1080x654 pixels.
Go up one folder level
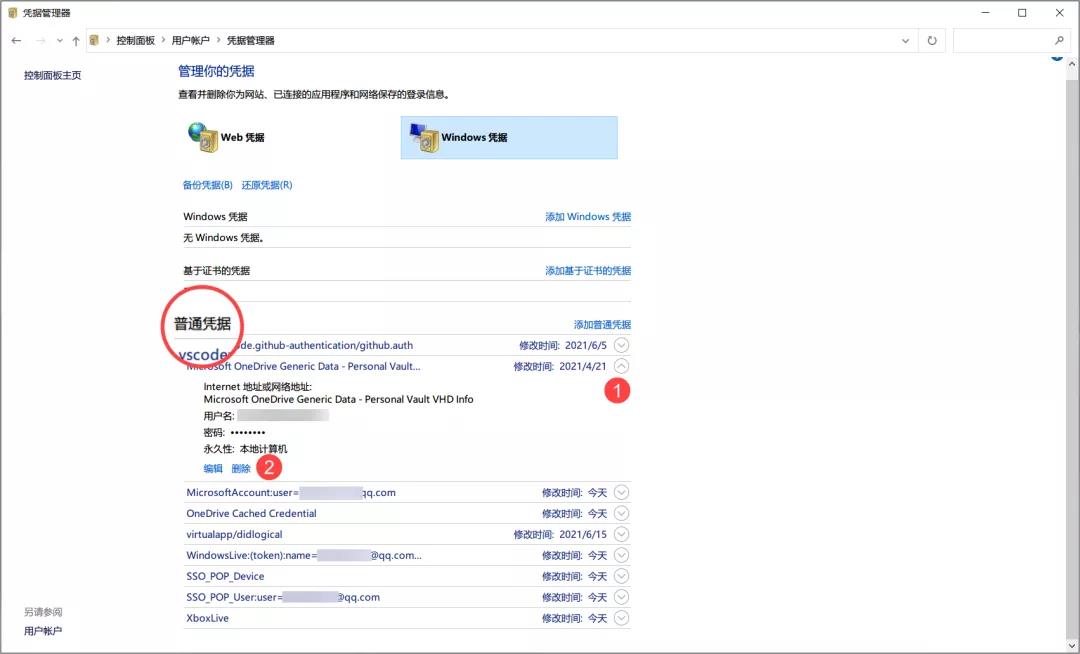pyautogui.click(x=76, y=41)
